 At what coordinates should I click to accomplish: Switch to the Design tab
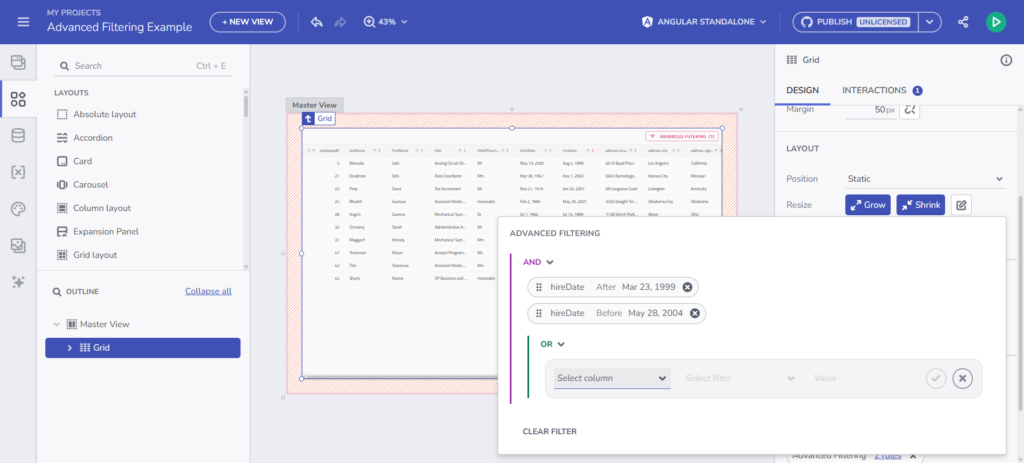(803, 90)
